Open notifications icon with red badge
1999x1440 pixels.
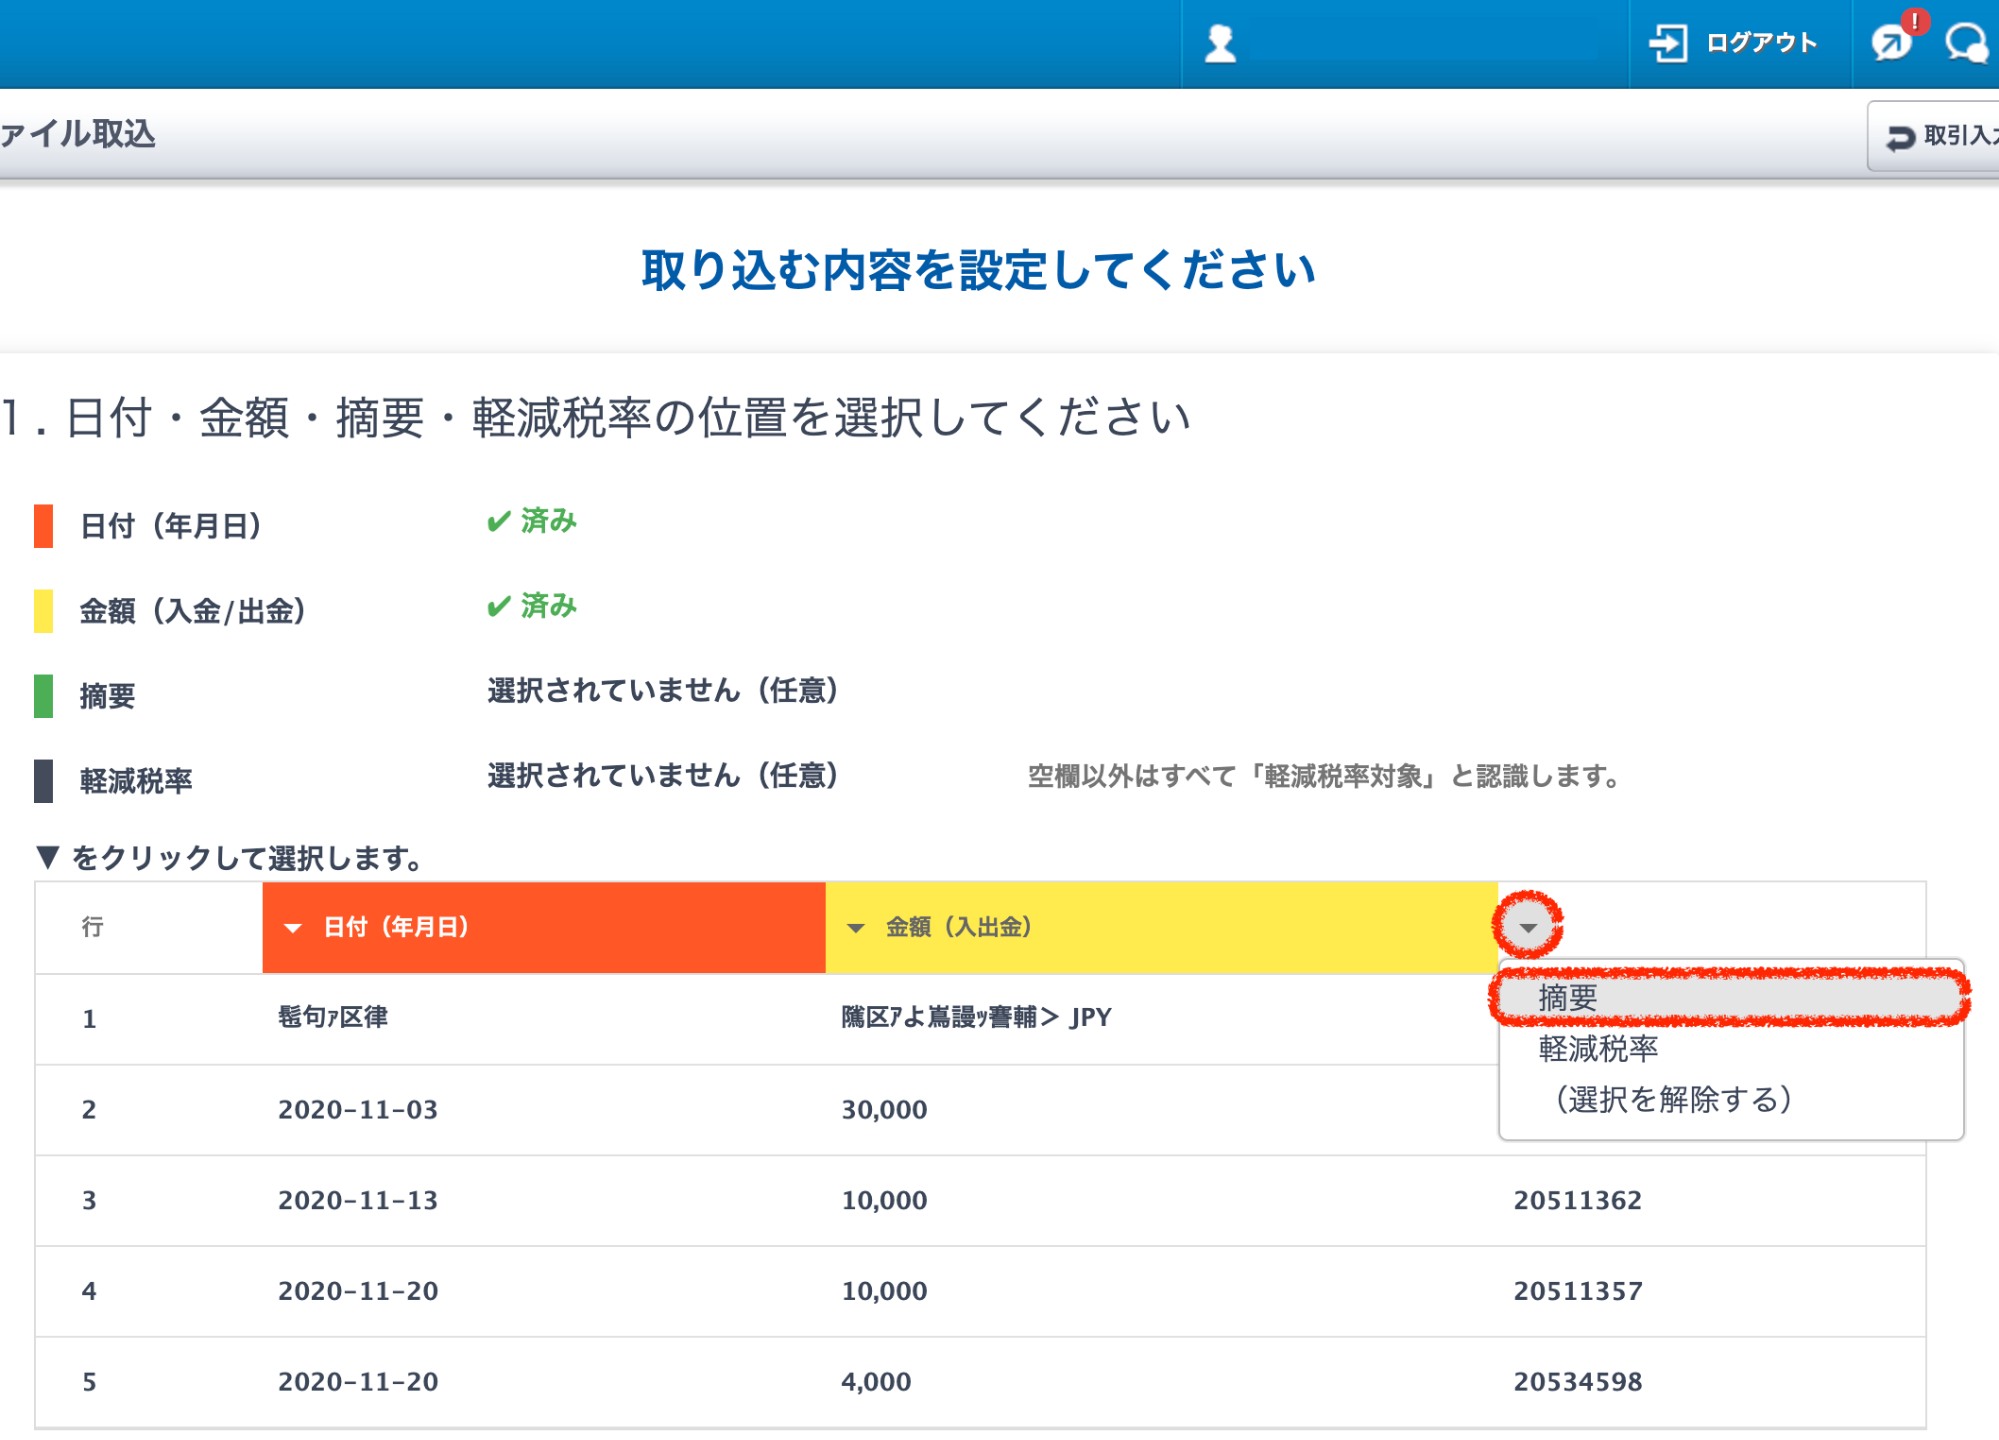point(1893,42)
